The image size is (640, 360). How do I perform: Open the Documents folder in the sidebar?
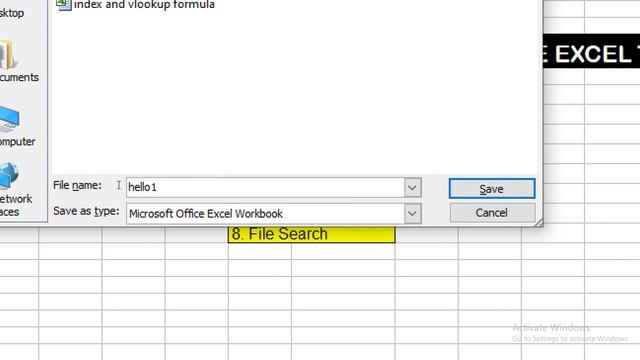click(18, 61)
